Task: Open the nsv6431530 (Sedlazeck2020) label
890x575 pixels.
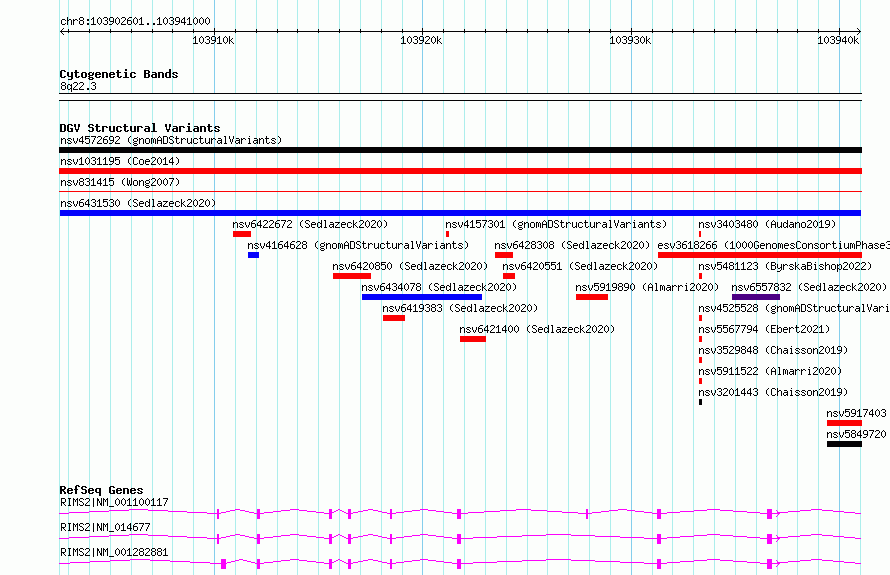Action: tap(138, 203)
